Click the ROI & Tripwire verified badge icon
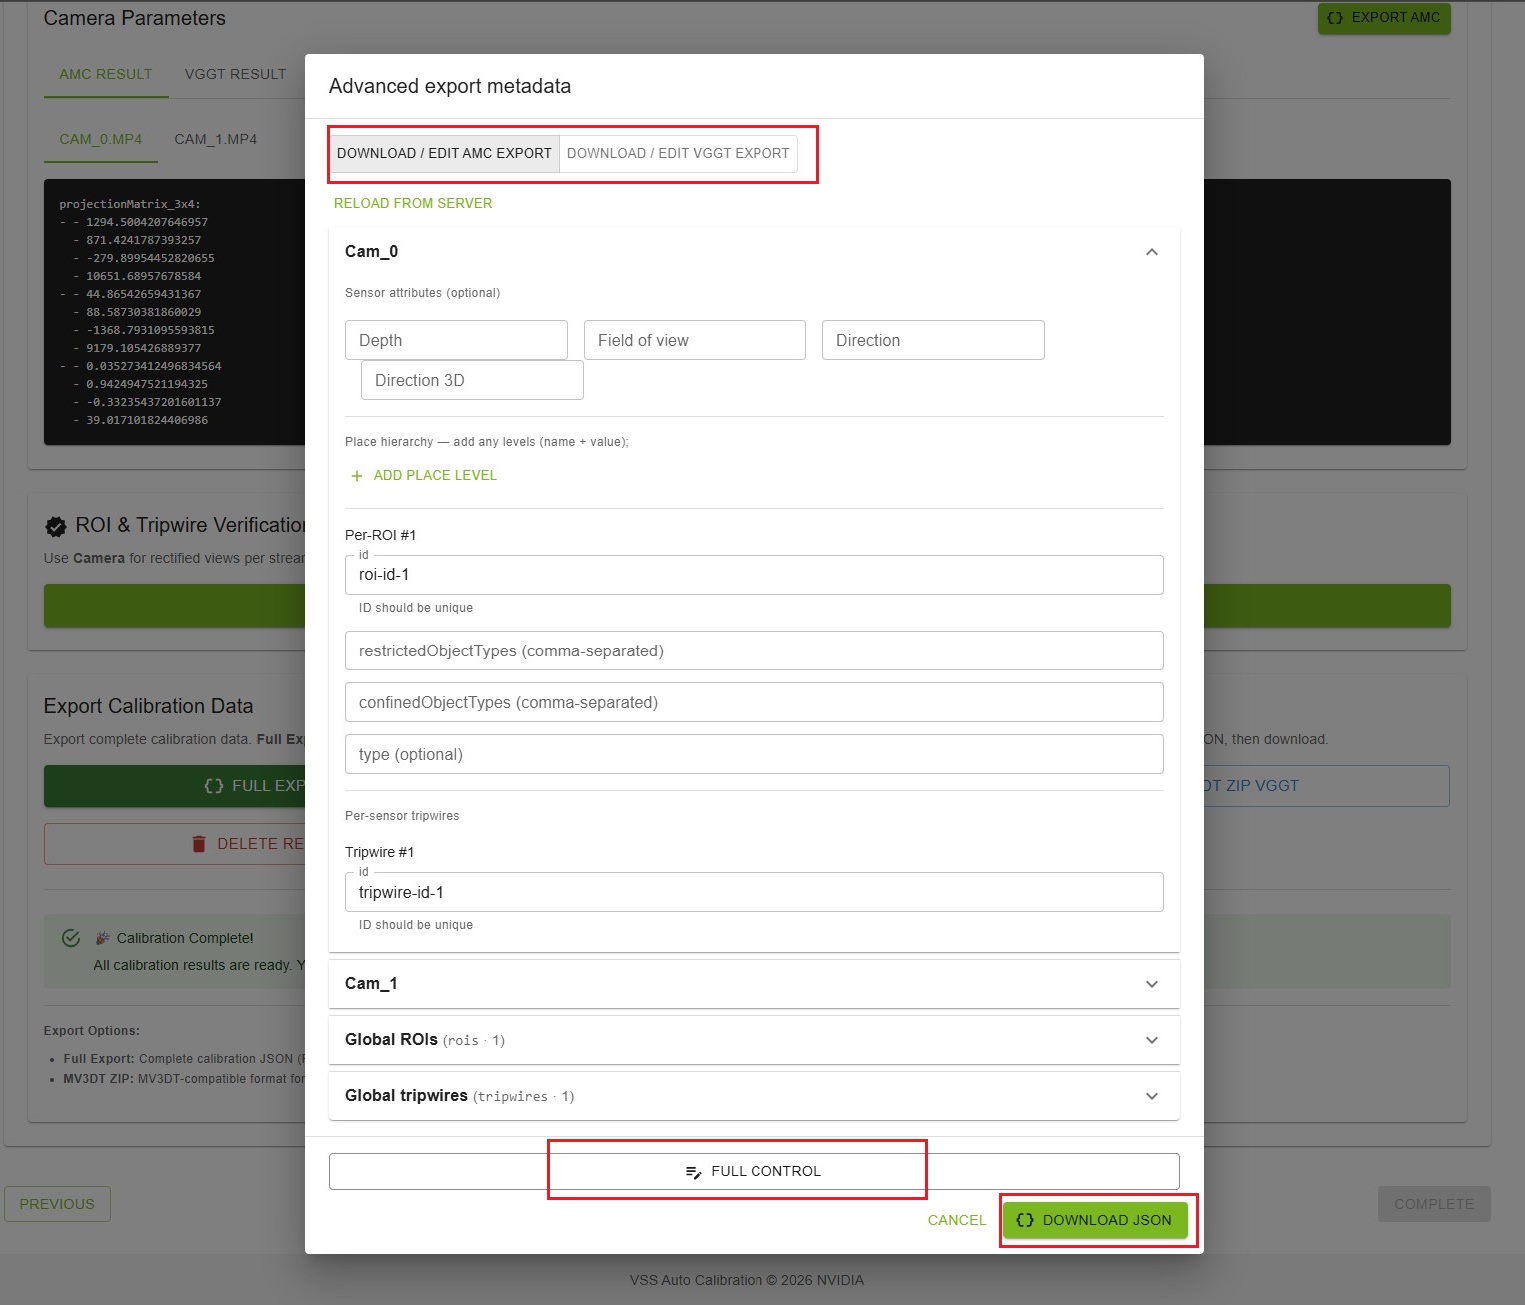1525x1305 pixels. pyautogui.click(x=56, y=526)
